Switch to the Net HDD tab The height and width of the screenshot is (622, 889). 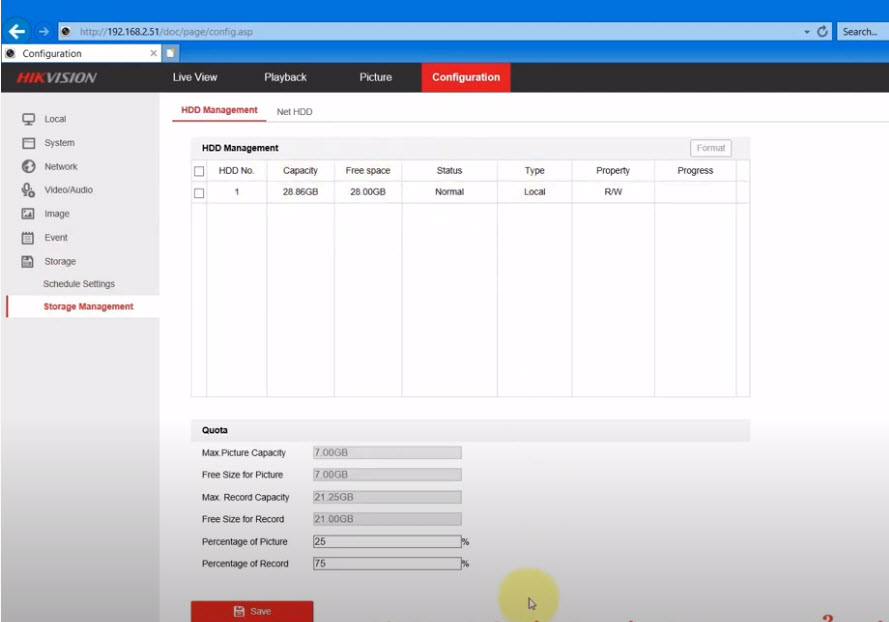[294, 112]
